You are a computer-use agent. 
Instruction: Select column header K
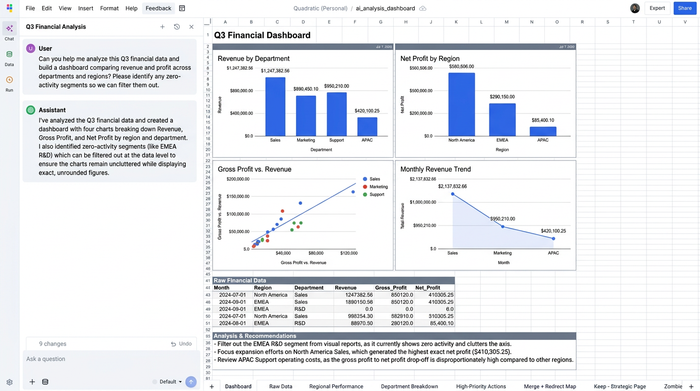pyautogui.click(x=456, y=22)
